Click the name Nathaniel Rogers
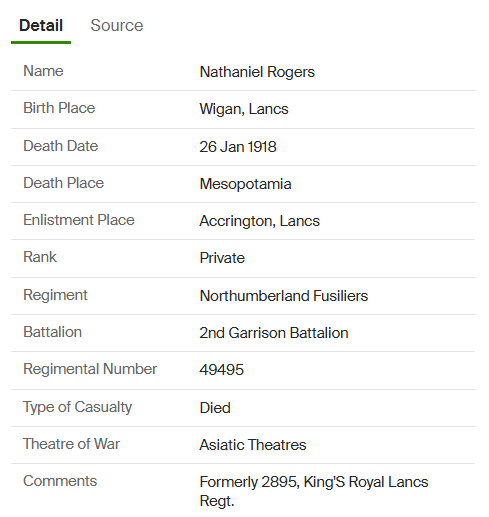The width and height of the screenshot is (489, 517). click(257, 72)
